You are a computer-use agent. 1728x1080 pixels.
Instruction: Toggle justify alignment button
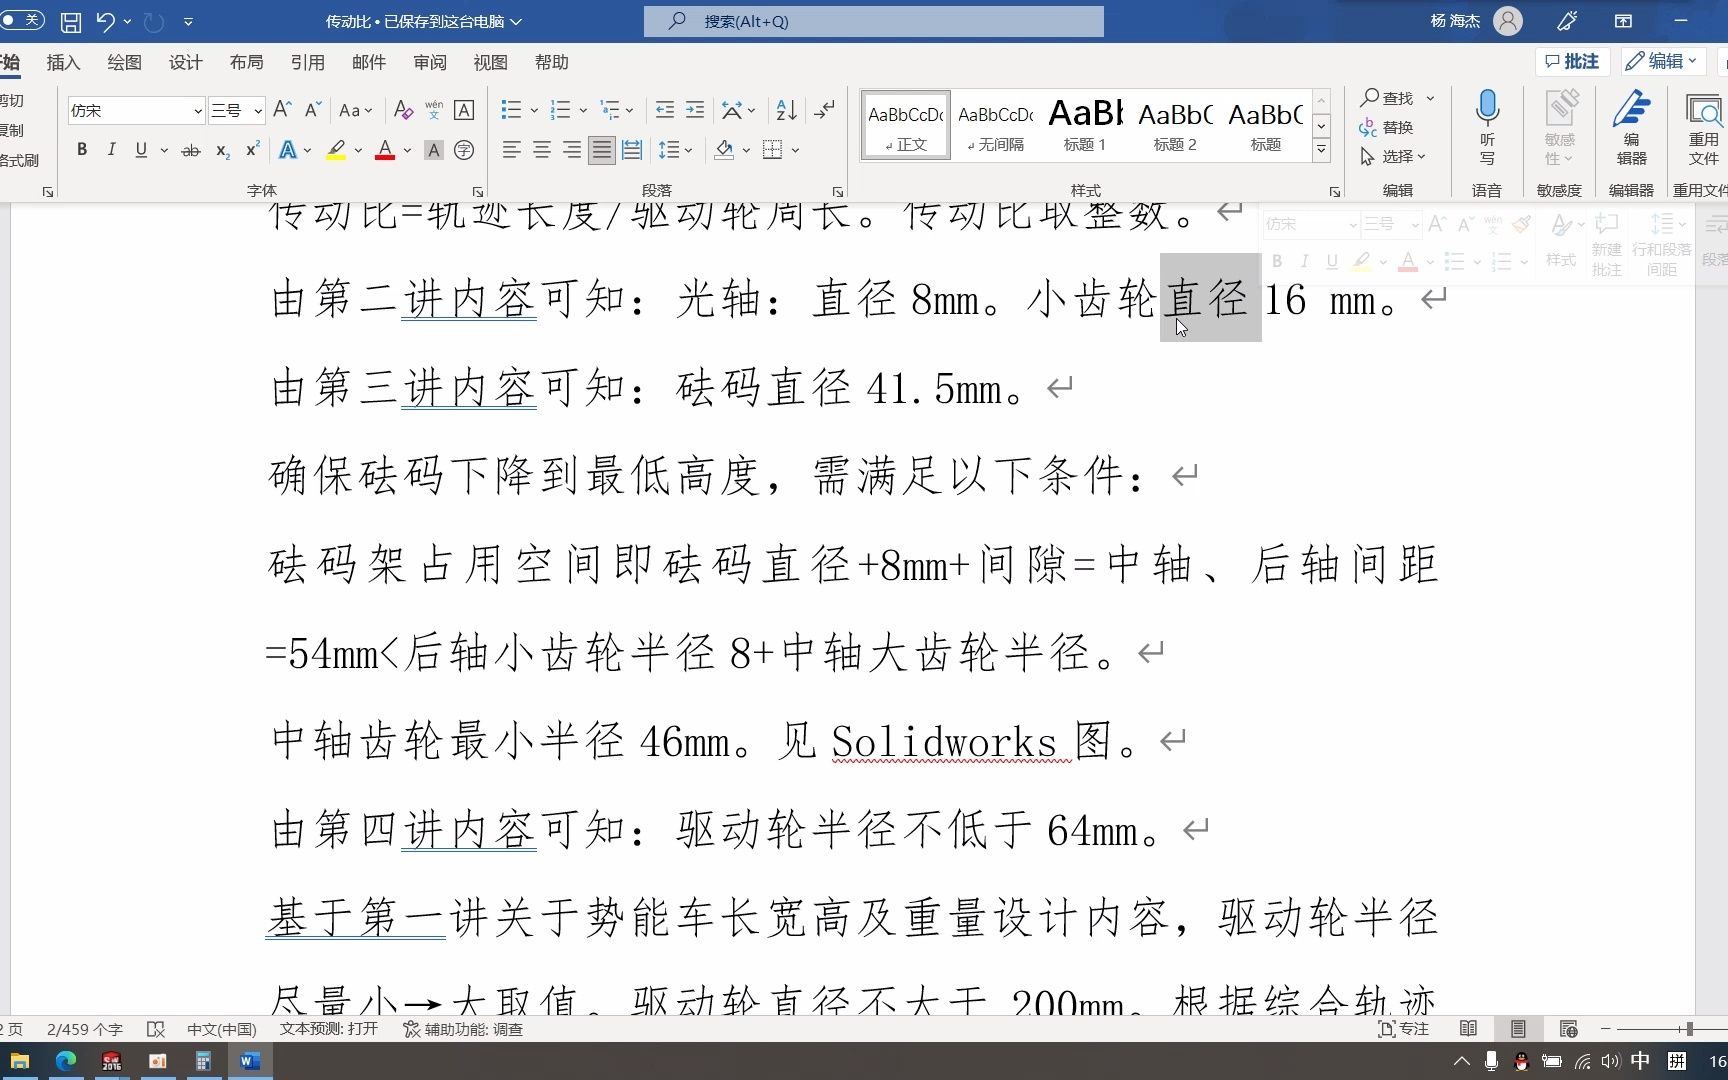click(x=601, y=150)
